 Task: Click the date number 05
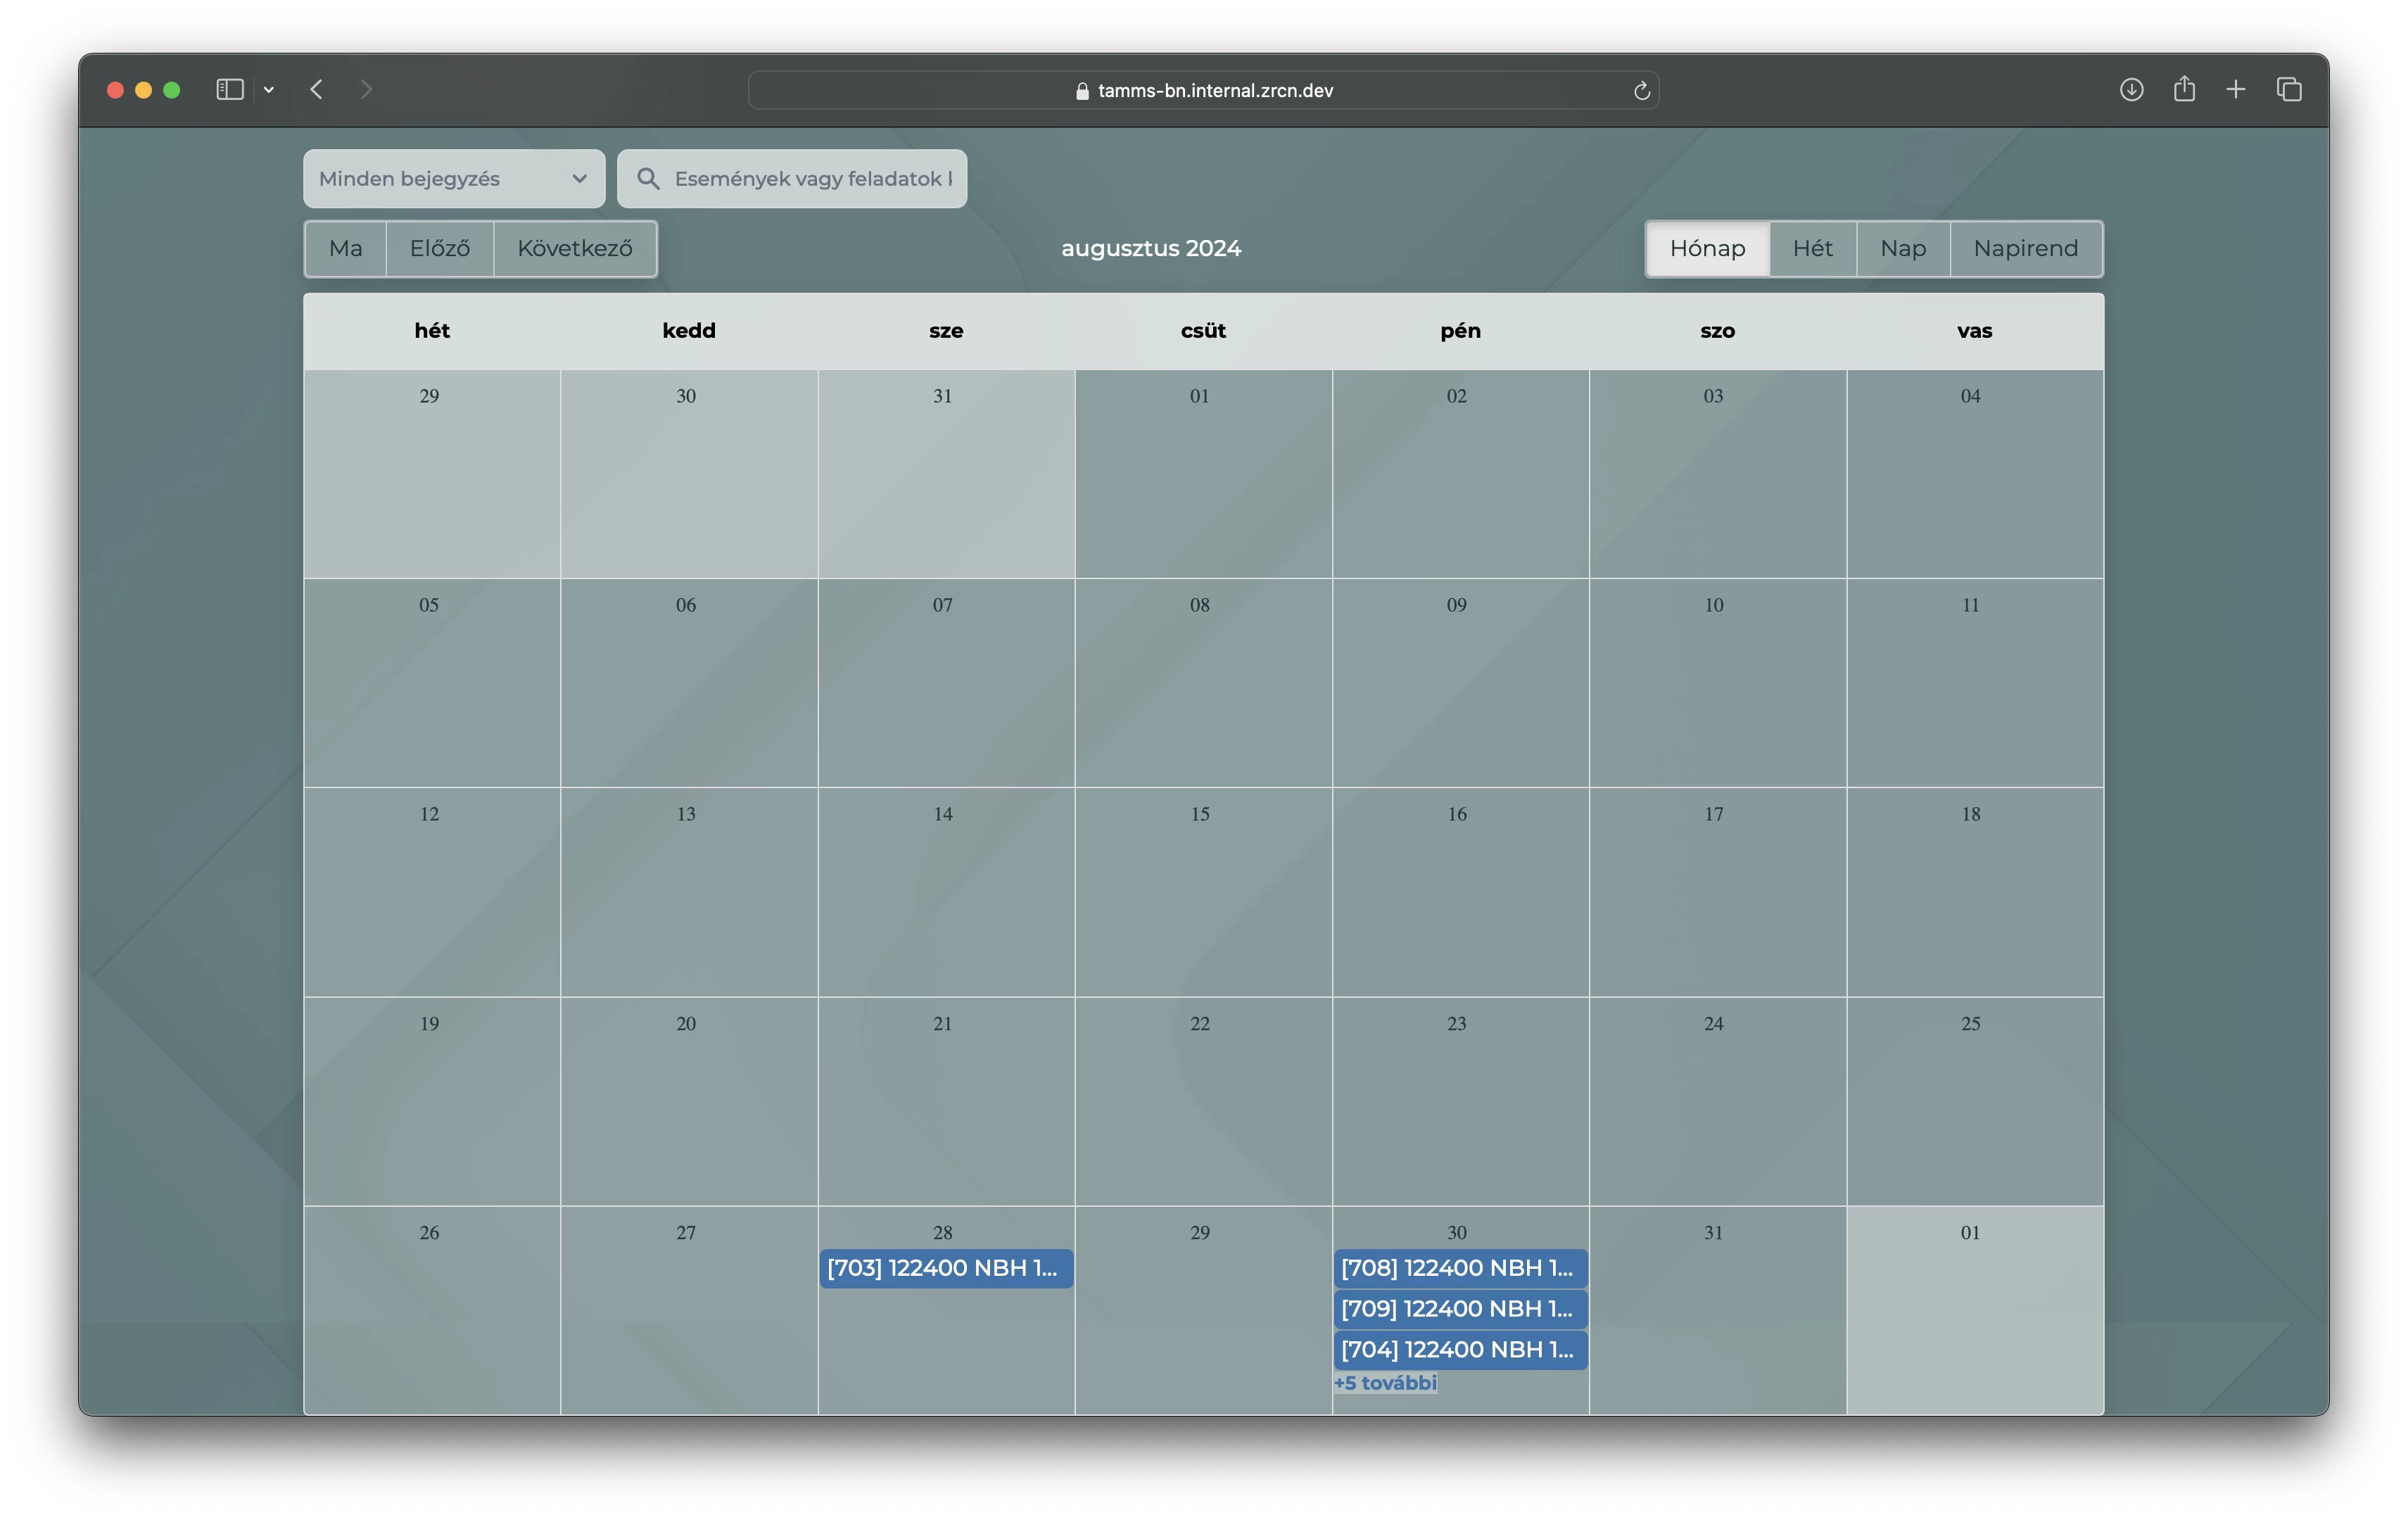pos(429,605)
